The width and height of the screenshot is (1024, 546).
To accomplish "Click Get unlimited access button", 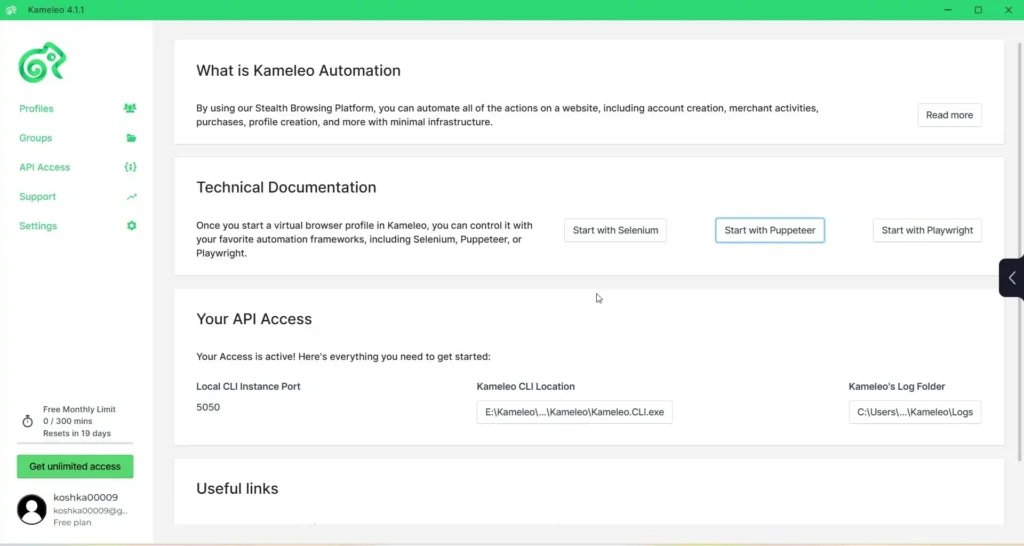I will coord(75,466).
